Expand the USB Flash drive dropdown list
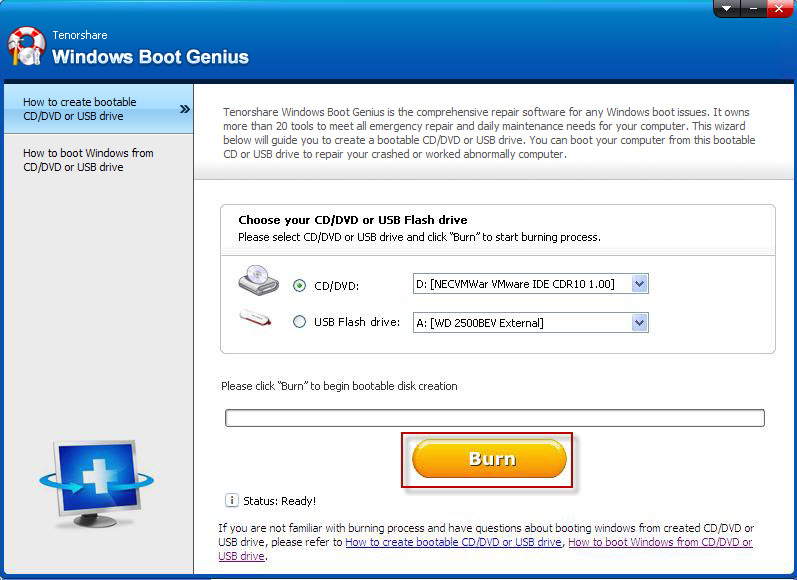 tap(640, 322)
